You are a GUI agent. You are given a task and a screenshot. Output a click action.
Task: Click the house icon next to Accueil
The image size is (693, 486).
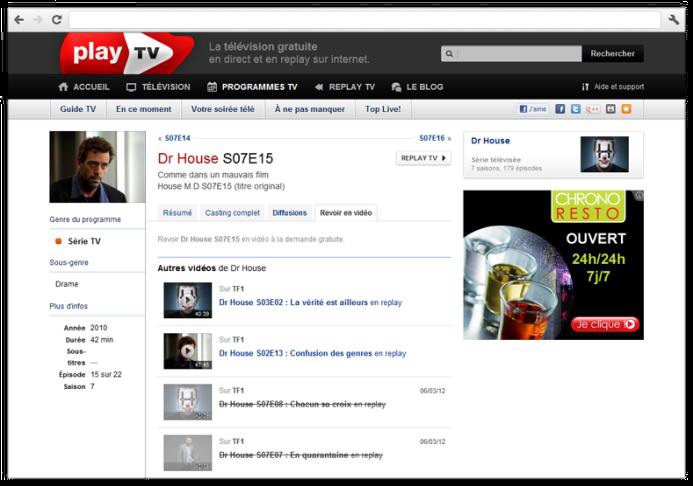click(63, 87)
